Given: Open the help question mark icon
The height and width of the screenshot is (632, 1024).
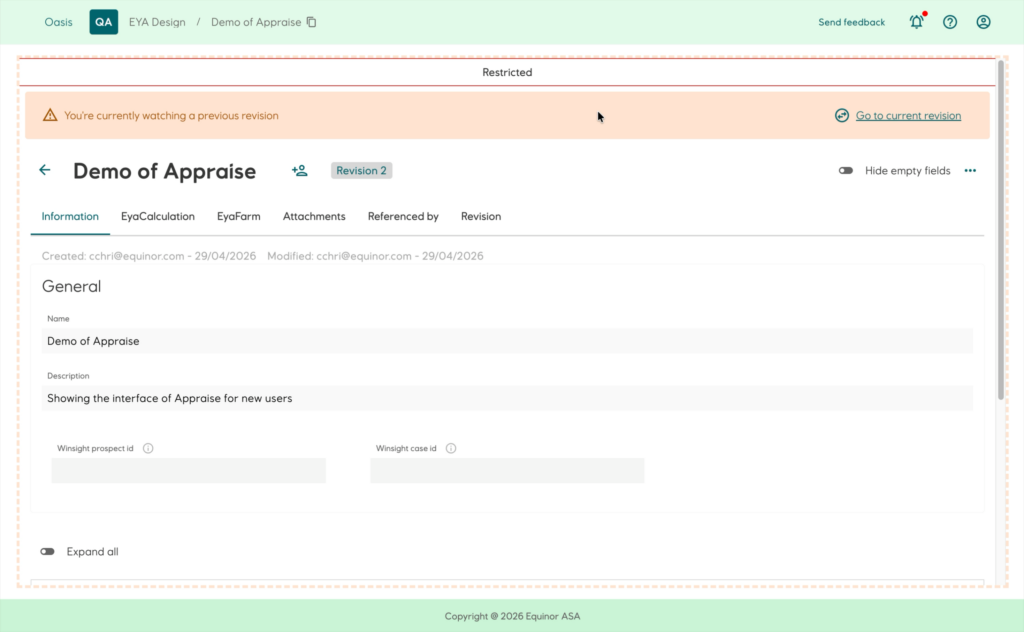Looking at the screenshot, I should [x=950, y=22].
